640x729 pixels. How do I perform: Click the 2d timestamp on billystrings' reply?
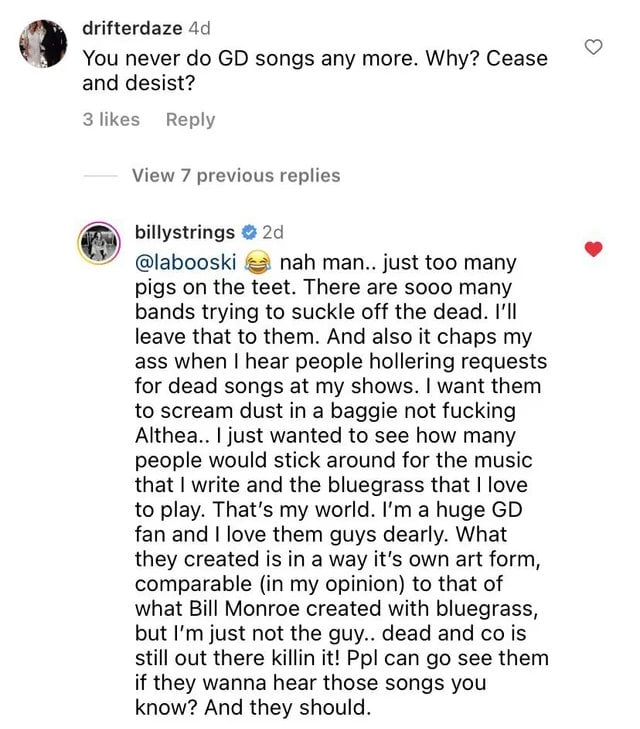[273, 232]
